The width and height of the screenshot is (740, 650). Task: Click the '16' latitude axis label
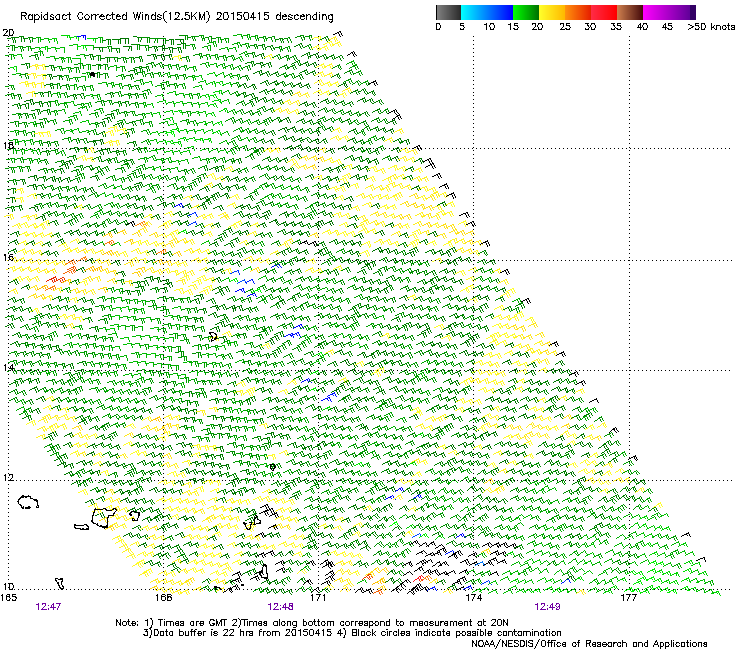tap(8, 257)
